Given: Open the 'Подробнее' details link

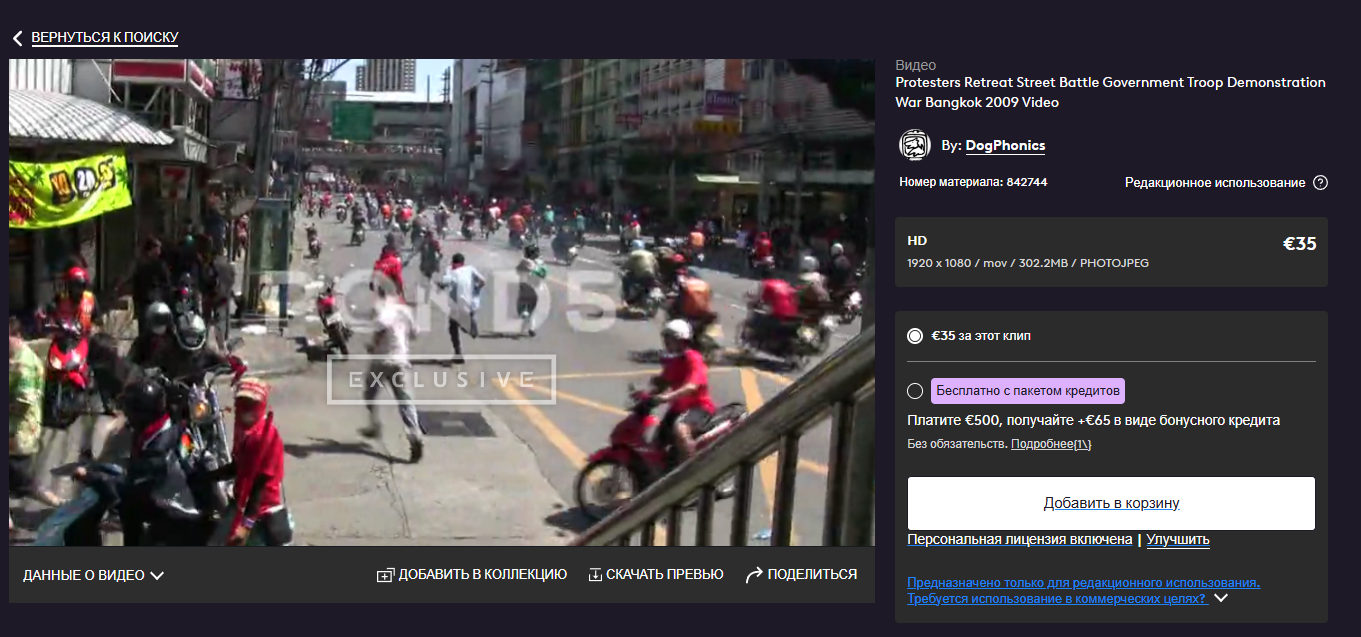Looking at the screenshot, I should (x=1051, y=444).
